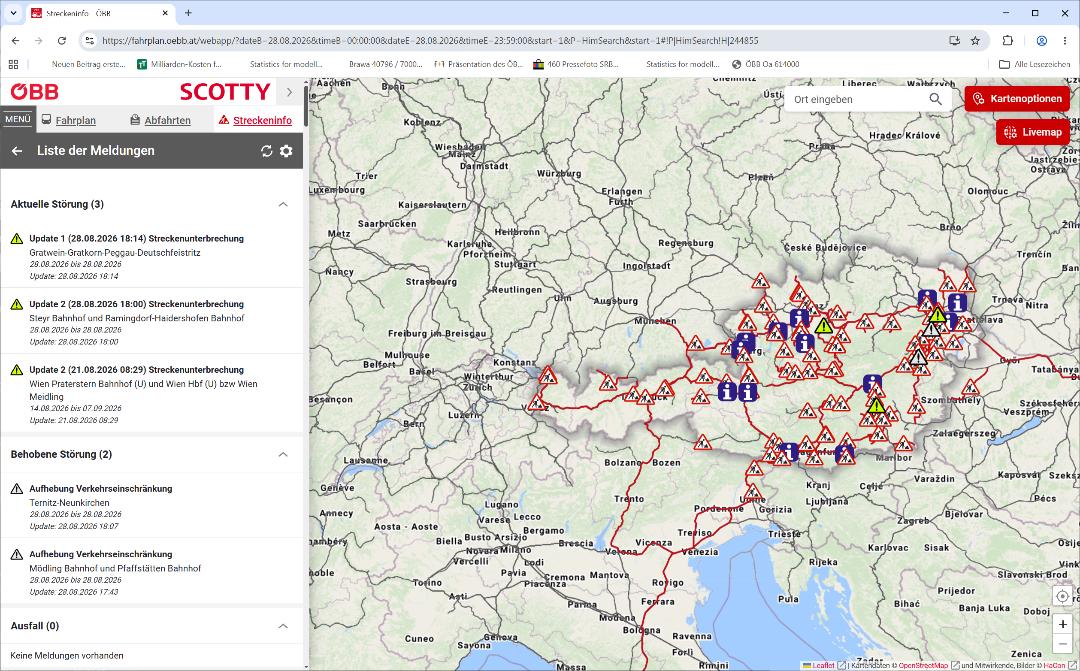The height and width of the screenshot is (671, 1080).
Task: Click warning icon of Ternitz-Neunkirchen entry
Action: click(17, 489)
